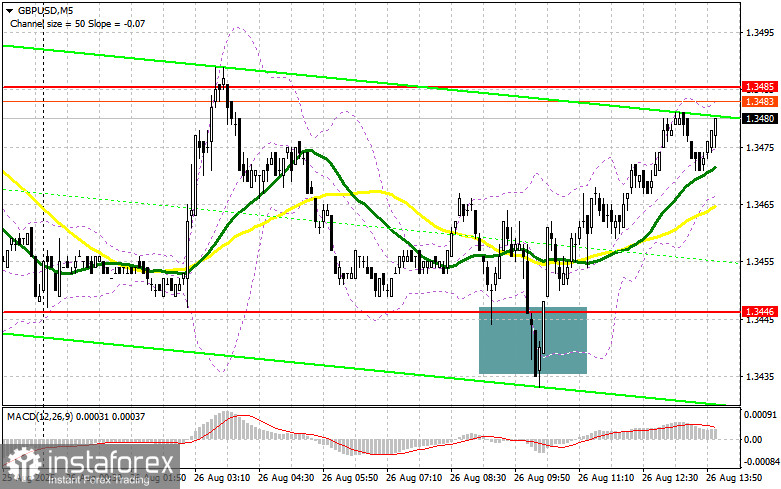This screenshot has width=781, height=489.
Task: Click the '26 Aug 07:10' time label
Action: pyautogui.click(x=414, y=478)
